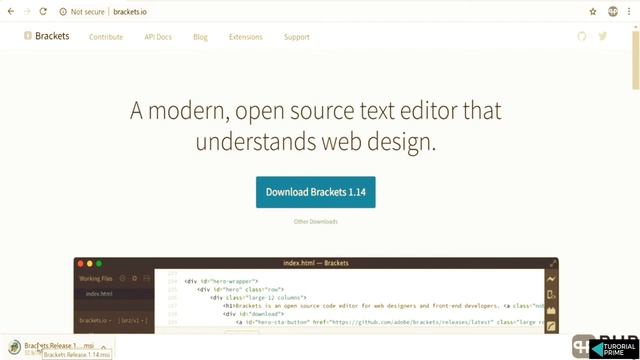
Task: Click the gear icon beside Working Files
Action: pos(134,278)
